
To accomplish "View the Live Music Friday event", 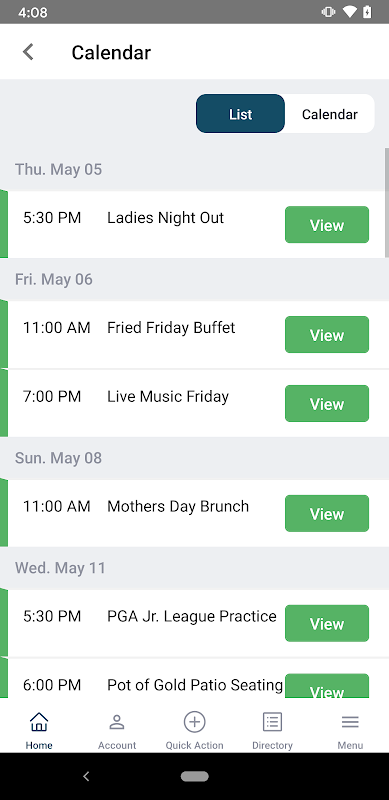I will [x=327, y=403].
